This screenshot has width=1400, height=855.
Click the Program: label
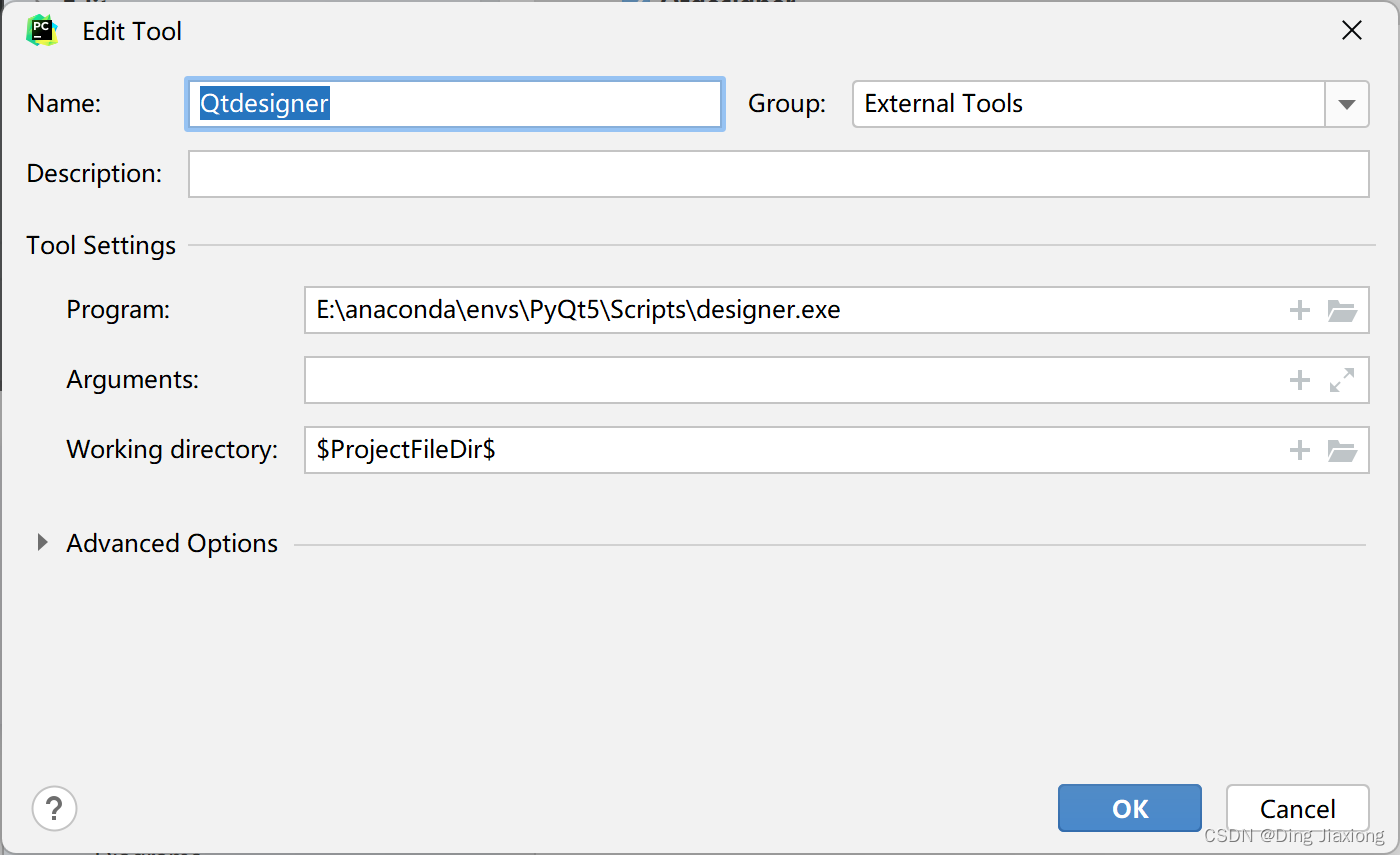click(118, 310)
